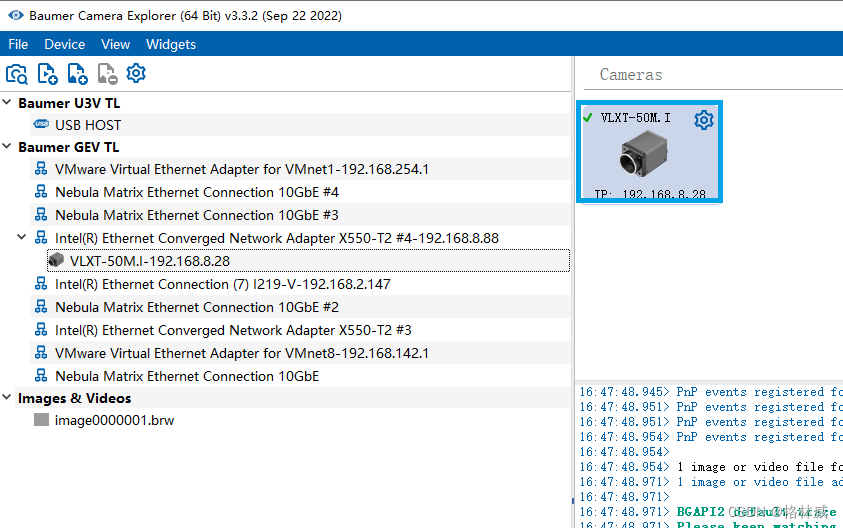Click the Images & Videos heading
843x528 pixels.
pyautogui.click(x=75, y=398)
